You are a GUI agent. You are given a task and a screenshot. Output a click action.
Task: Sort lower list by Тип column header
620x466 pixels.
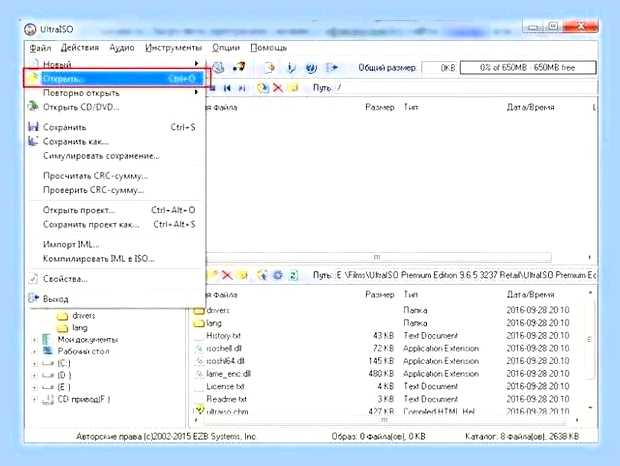point(411,294)
